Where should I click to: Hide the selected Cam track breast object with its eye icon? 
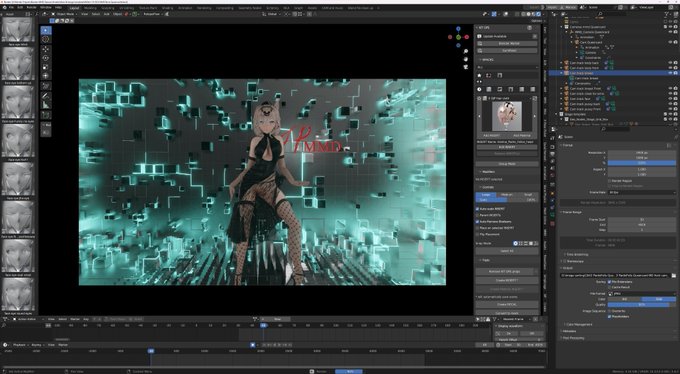[x=670, y=73]
